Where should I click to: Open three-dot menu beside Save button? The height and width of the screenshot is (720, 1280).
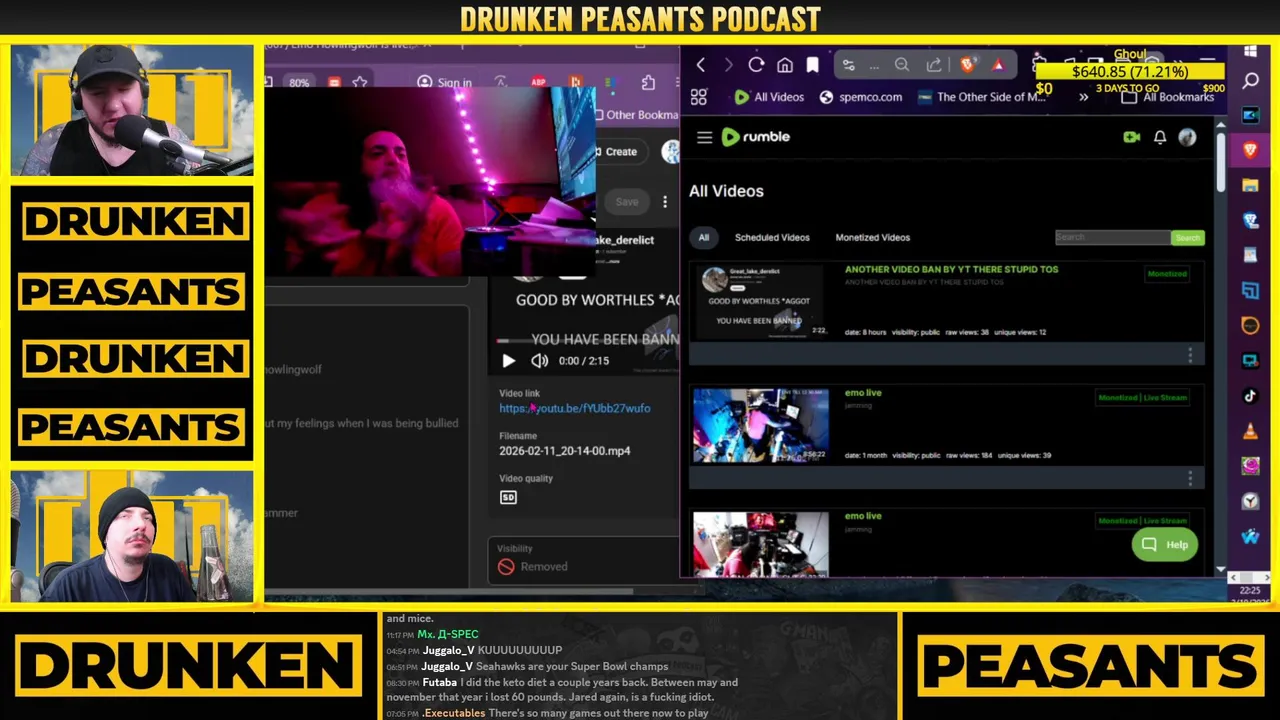coord(664,202)
